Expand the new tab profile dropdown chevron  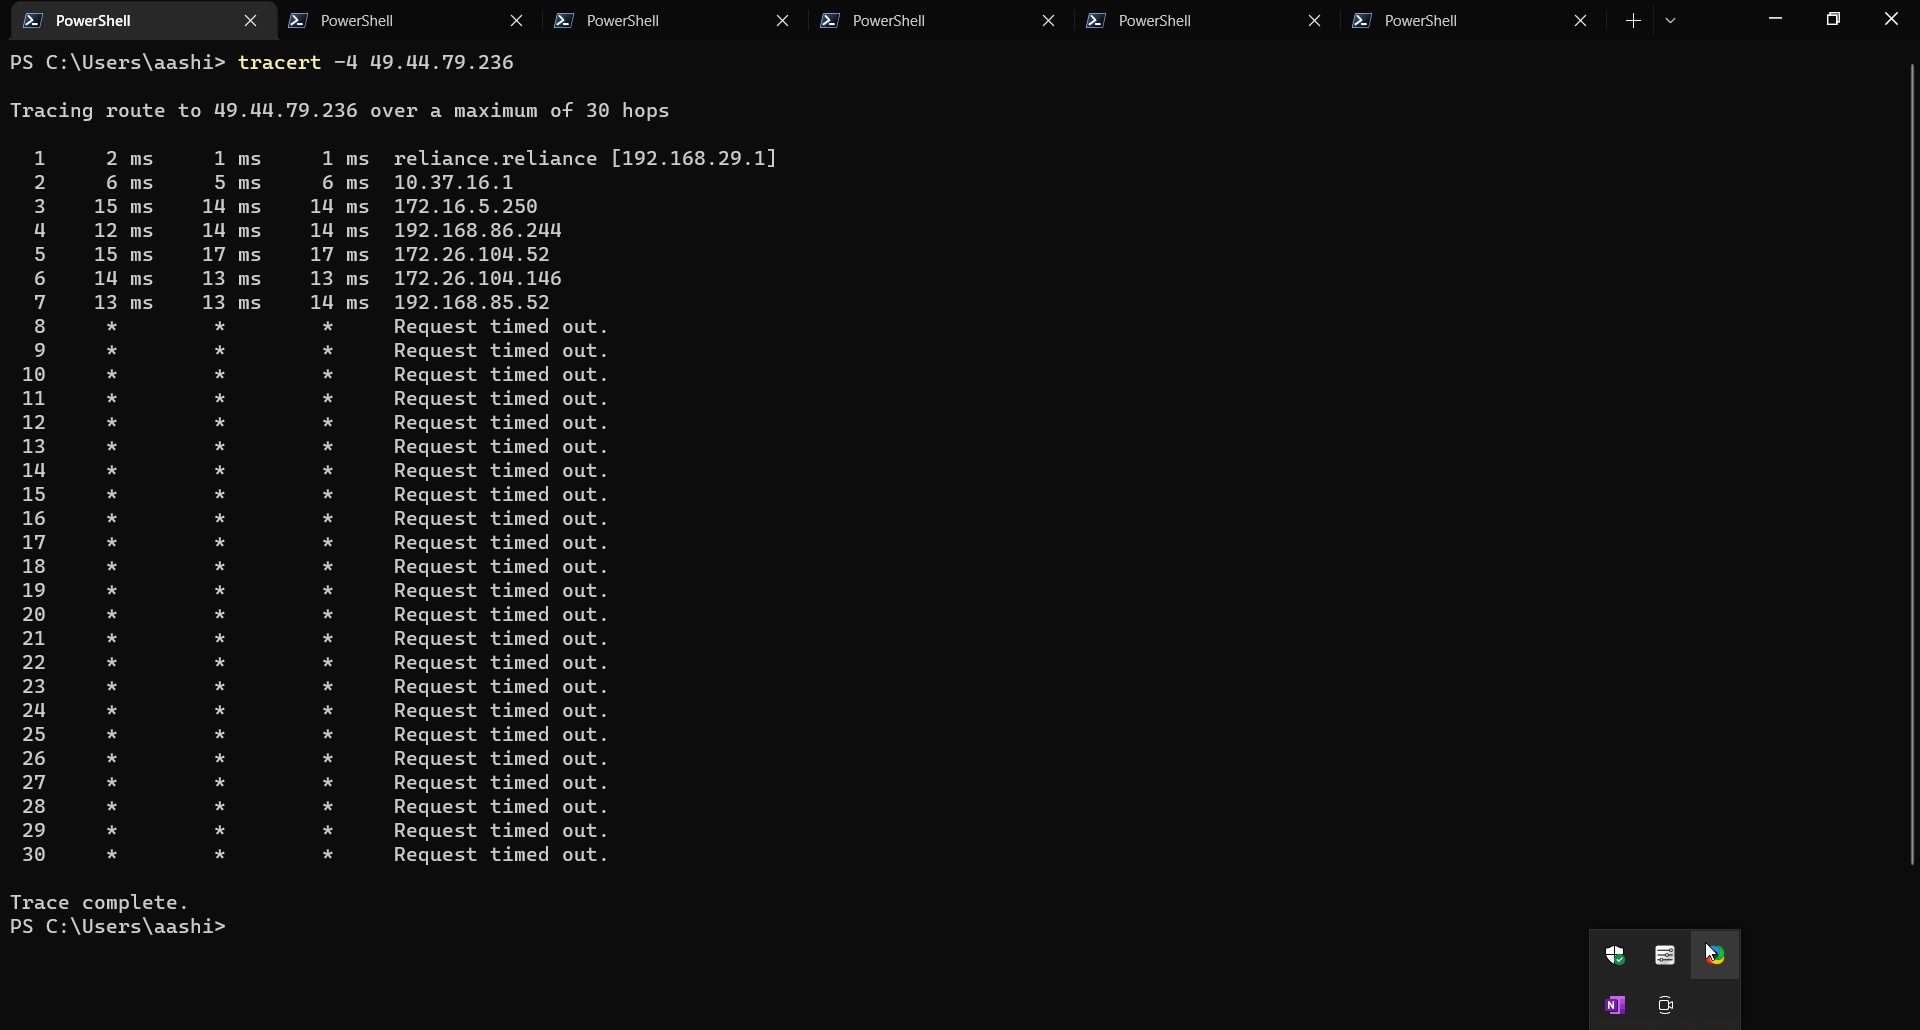pyautogui.click(x=1670, y=20)
